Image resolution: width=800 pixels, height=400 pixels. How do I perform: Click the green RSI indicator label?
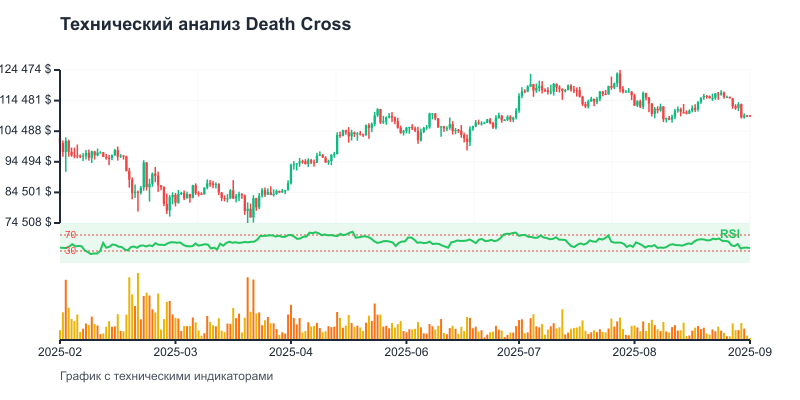729,234
